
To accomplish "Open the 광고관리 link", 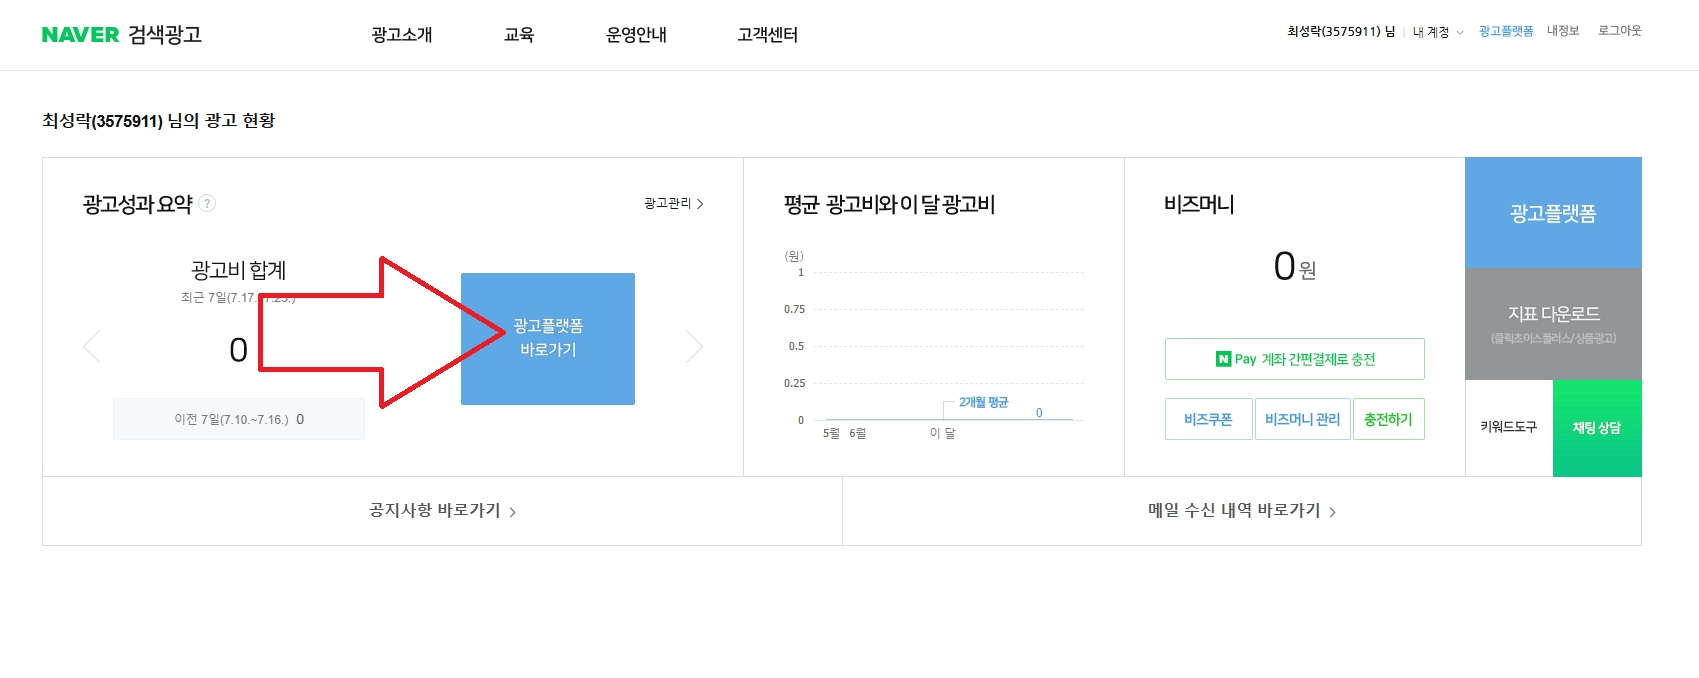I will pos(674,203).
